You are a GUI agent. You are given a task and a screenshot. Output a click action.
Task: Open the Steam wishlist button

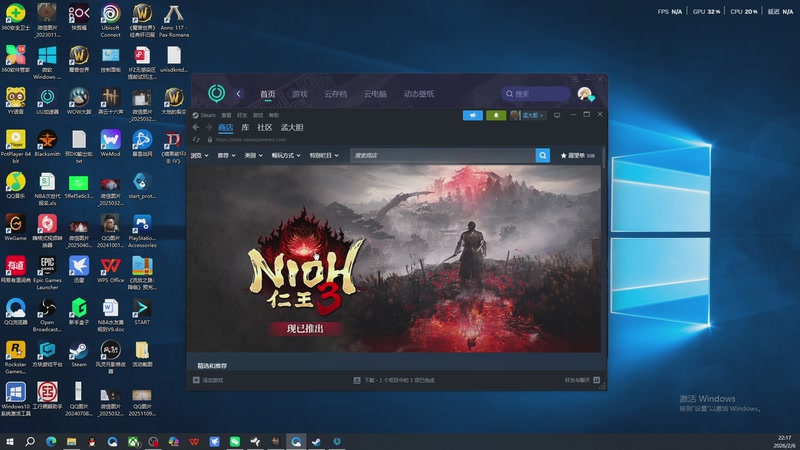click(x=578, y=155)
